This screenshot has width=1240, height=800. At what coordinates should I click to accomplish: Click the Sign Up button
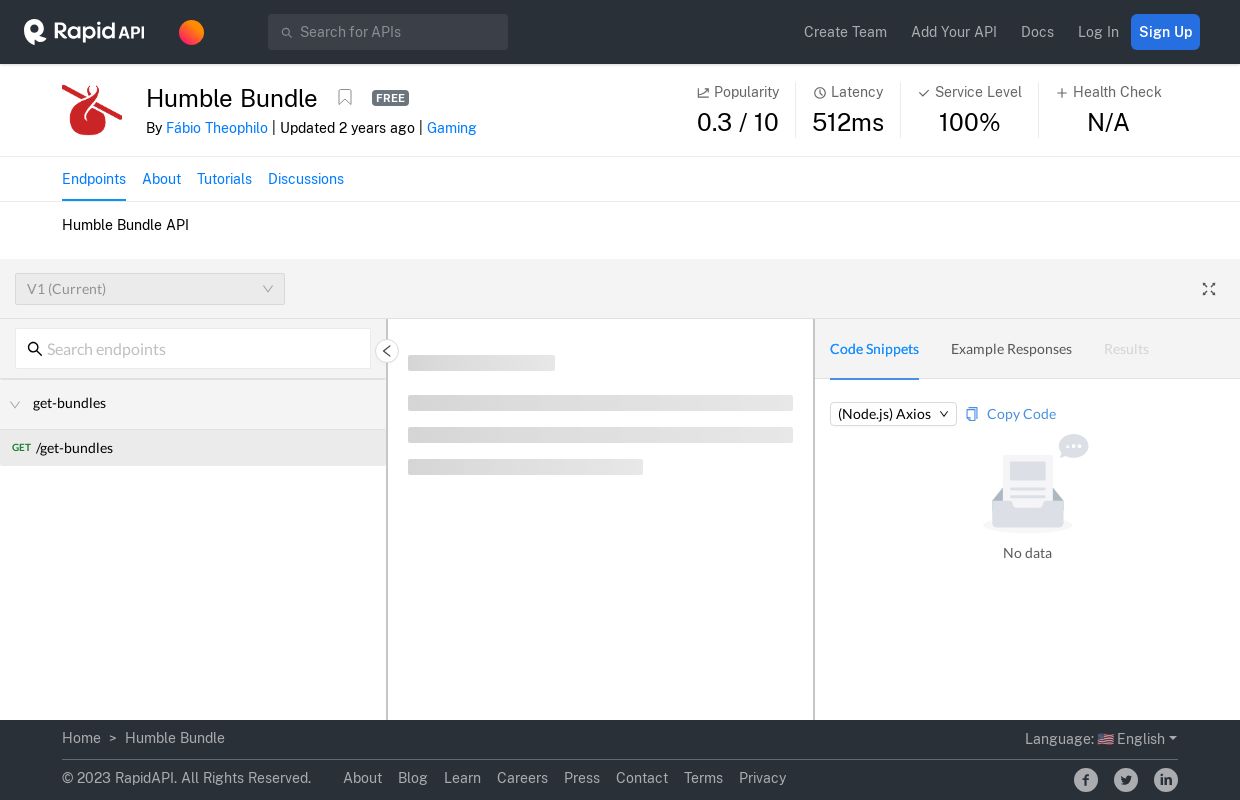point(1165,32)
